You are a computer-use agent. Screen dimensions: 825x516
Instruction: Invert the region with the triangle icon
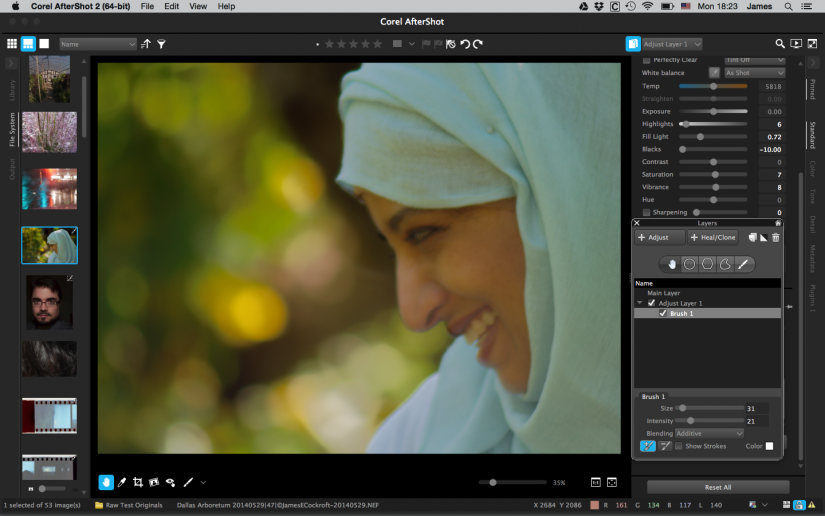click(764, 237)
